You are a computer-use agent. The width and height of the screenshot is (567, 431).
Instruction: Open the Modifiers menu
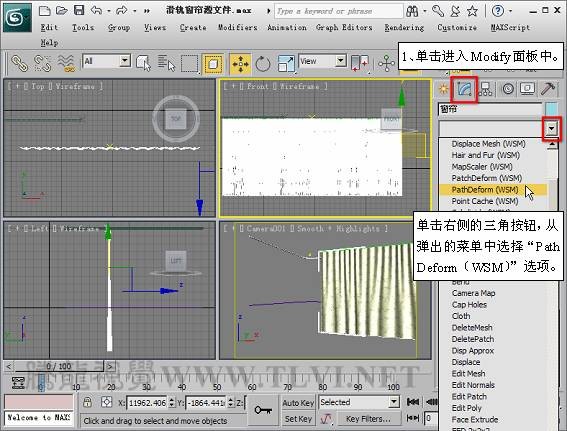coord(238,27)
